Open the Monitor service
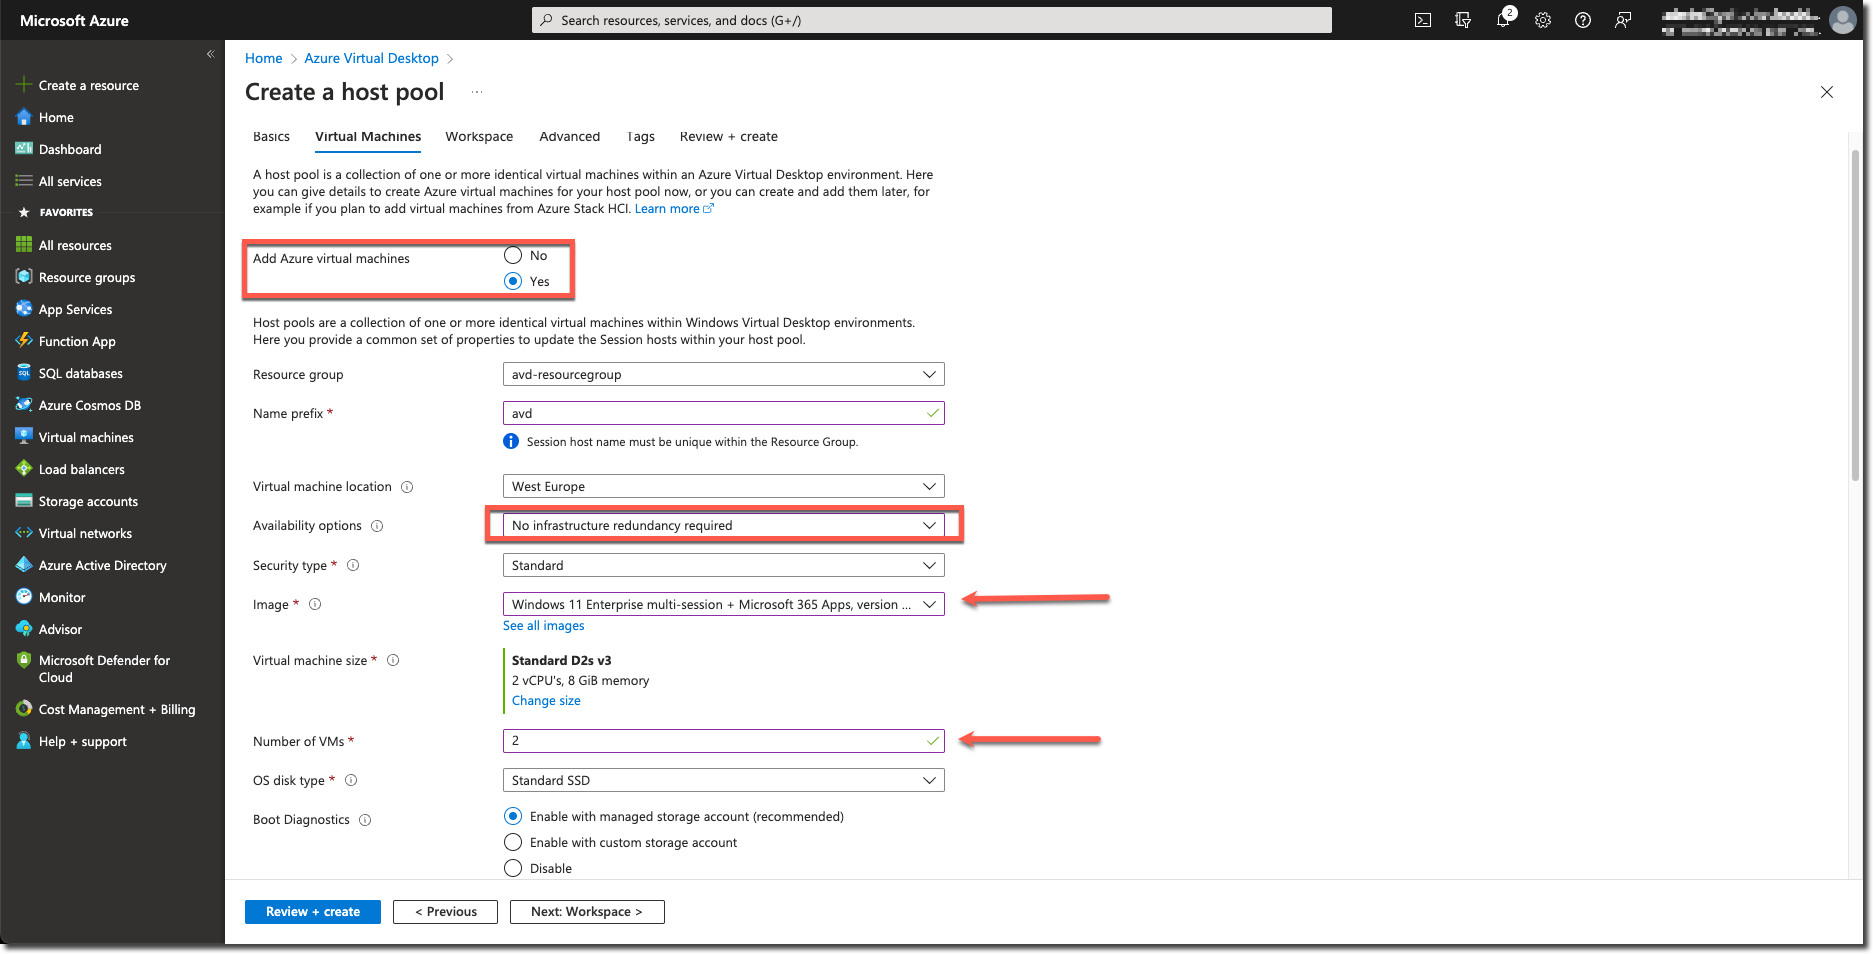1873x954 pixels. pos(62,597)
